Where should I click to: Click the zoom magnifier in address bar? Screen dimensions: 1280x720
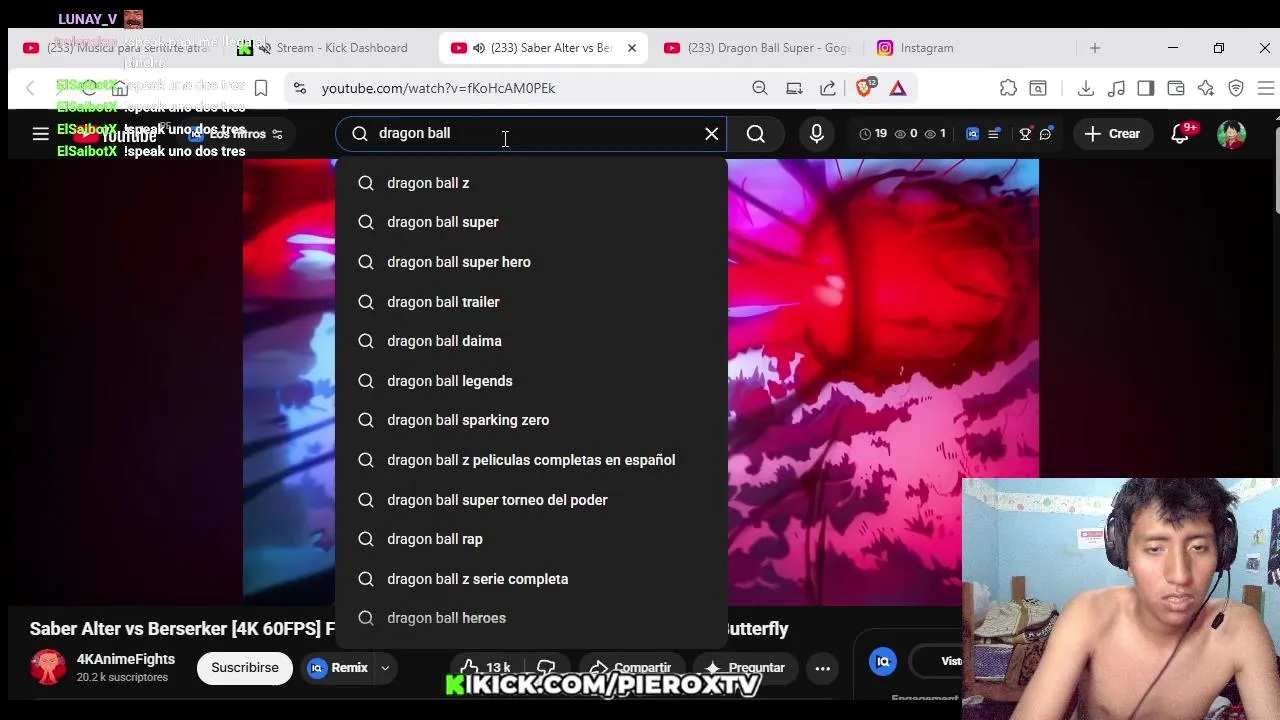760,88
